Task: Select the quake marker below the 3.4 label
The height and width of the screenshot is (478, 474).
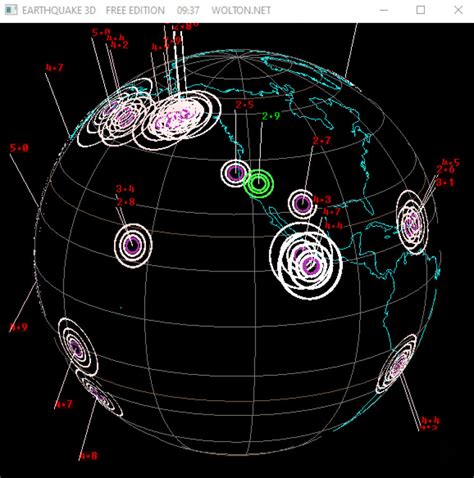Action: [133, 245]
